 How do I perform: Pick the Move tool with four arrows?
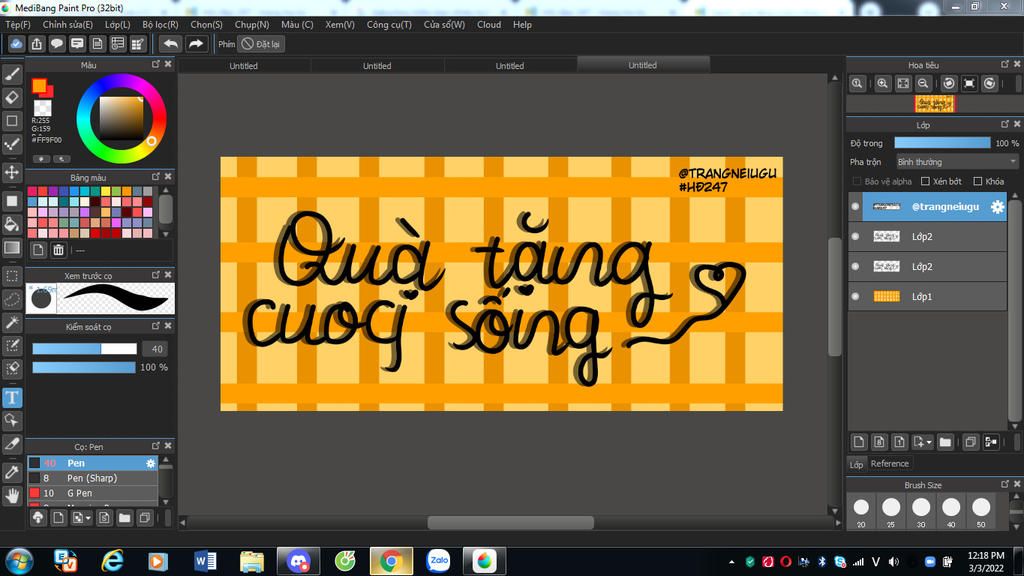click(x=12, y=172)
